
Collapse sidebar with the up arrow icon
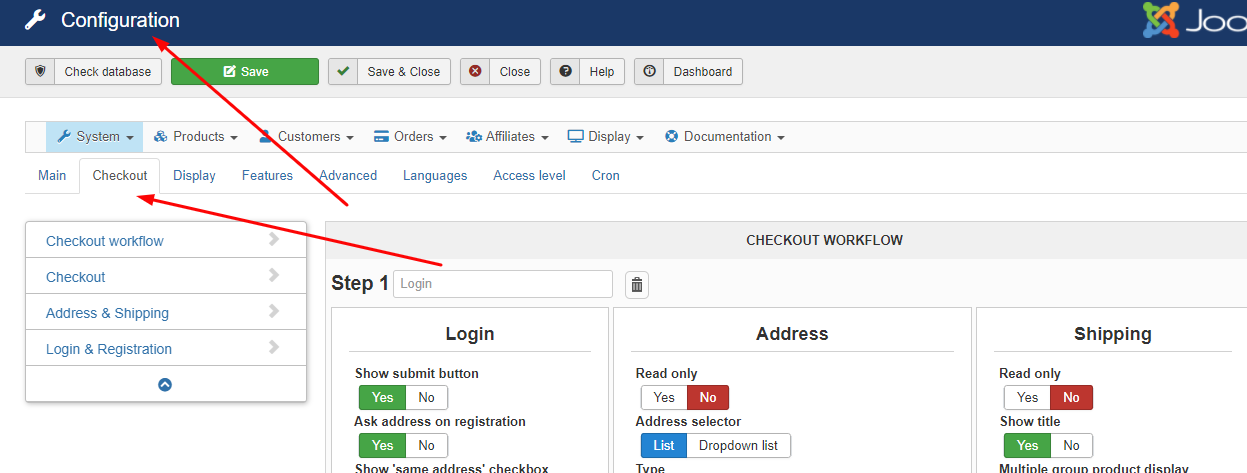pos(165,384)
